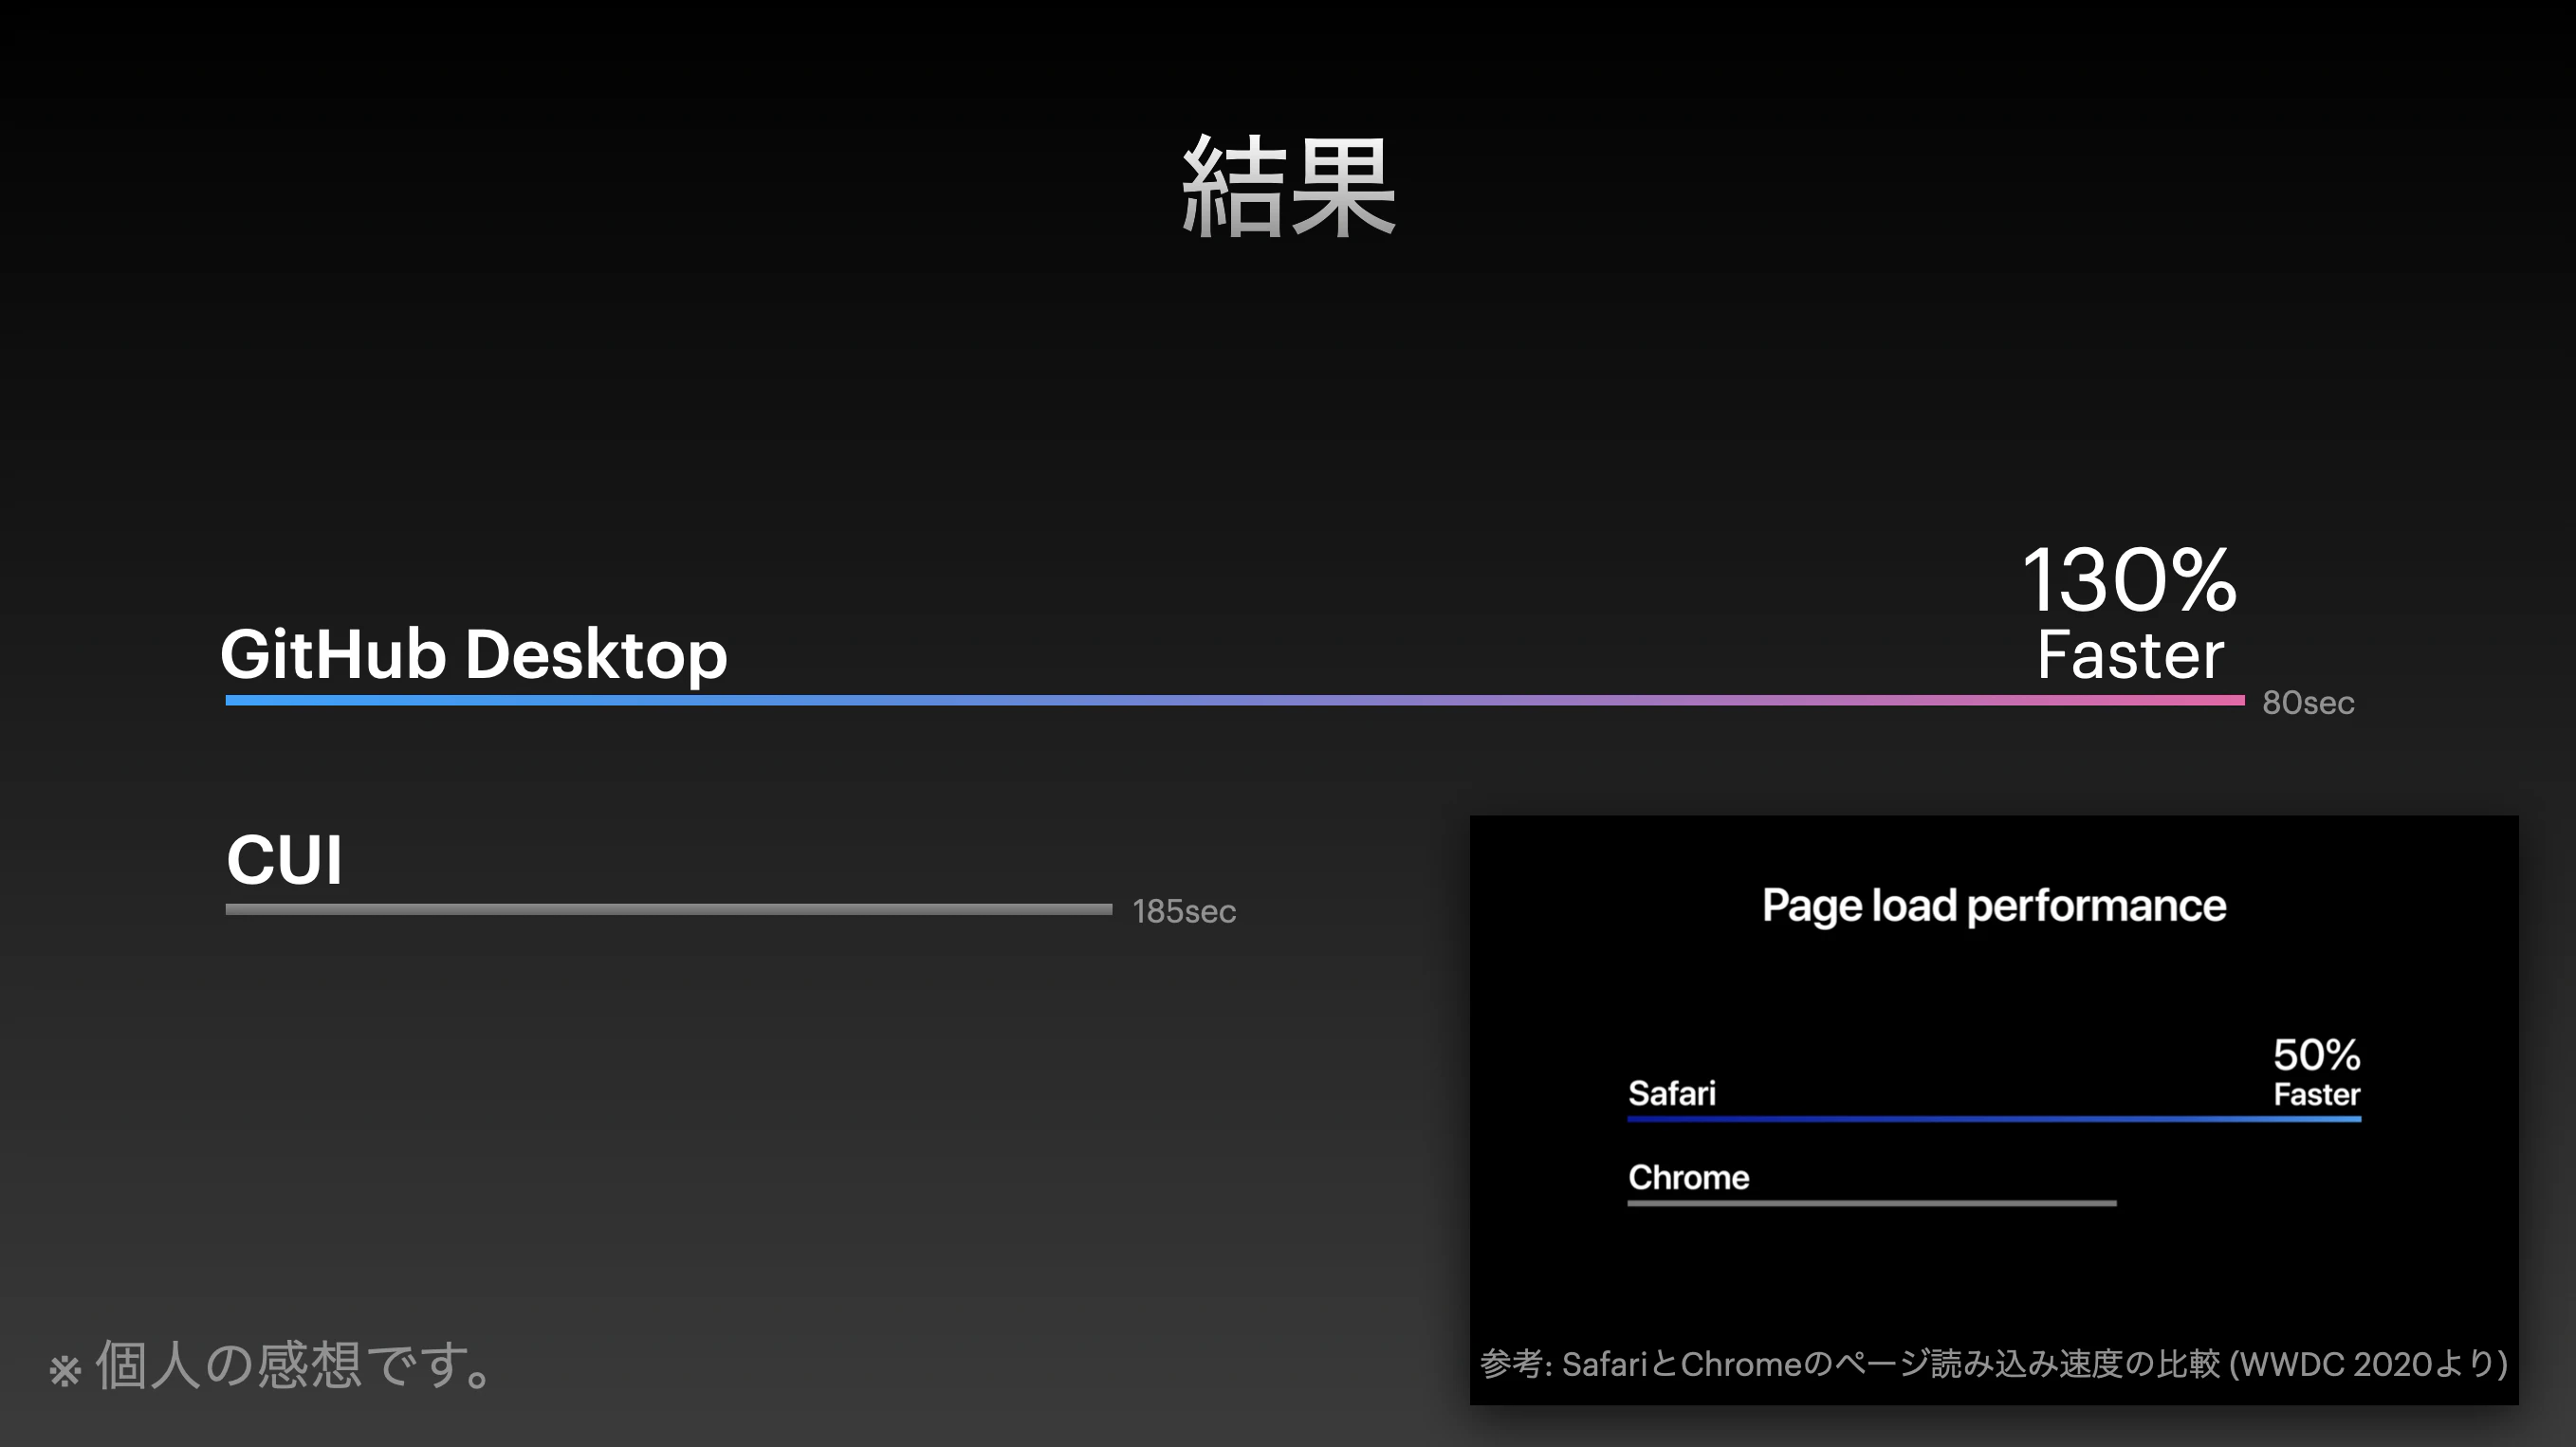Click the 130% figure
Screen dimensions: 2576x1447
2129,580
